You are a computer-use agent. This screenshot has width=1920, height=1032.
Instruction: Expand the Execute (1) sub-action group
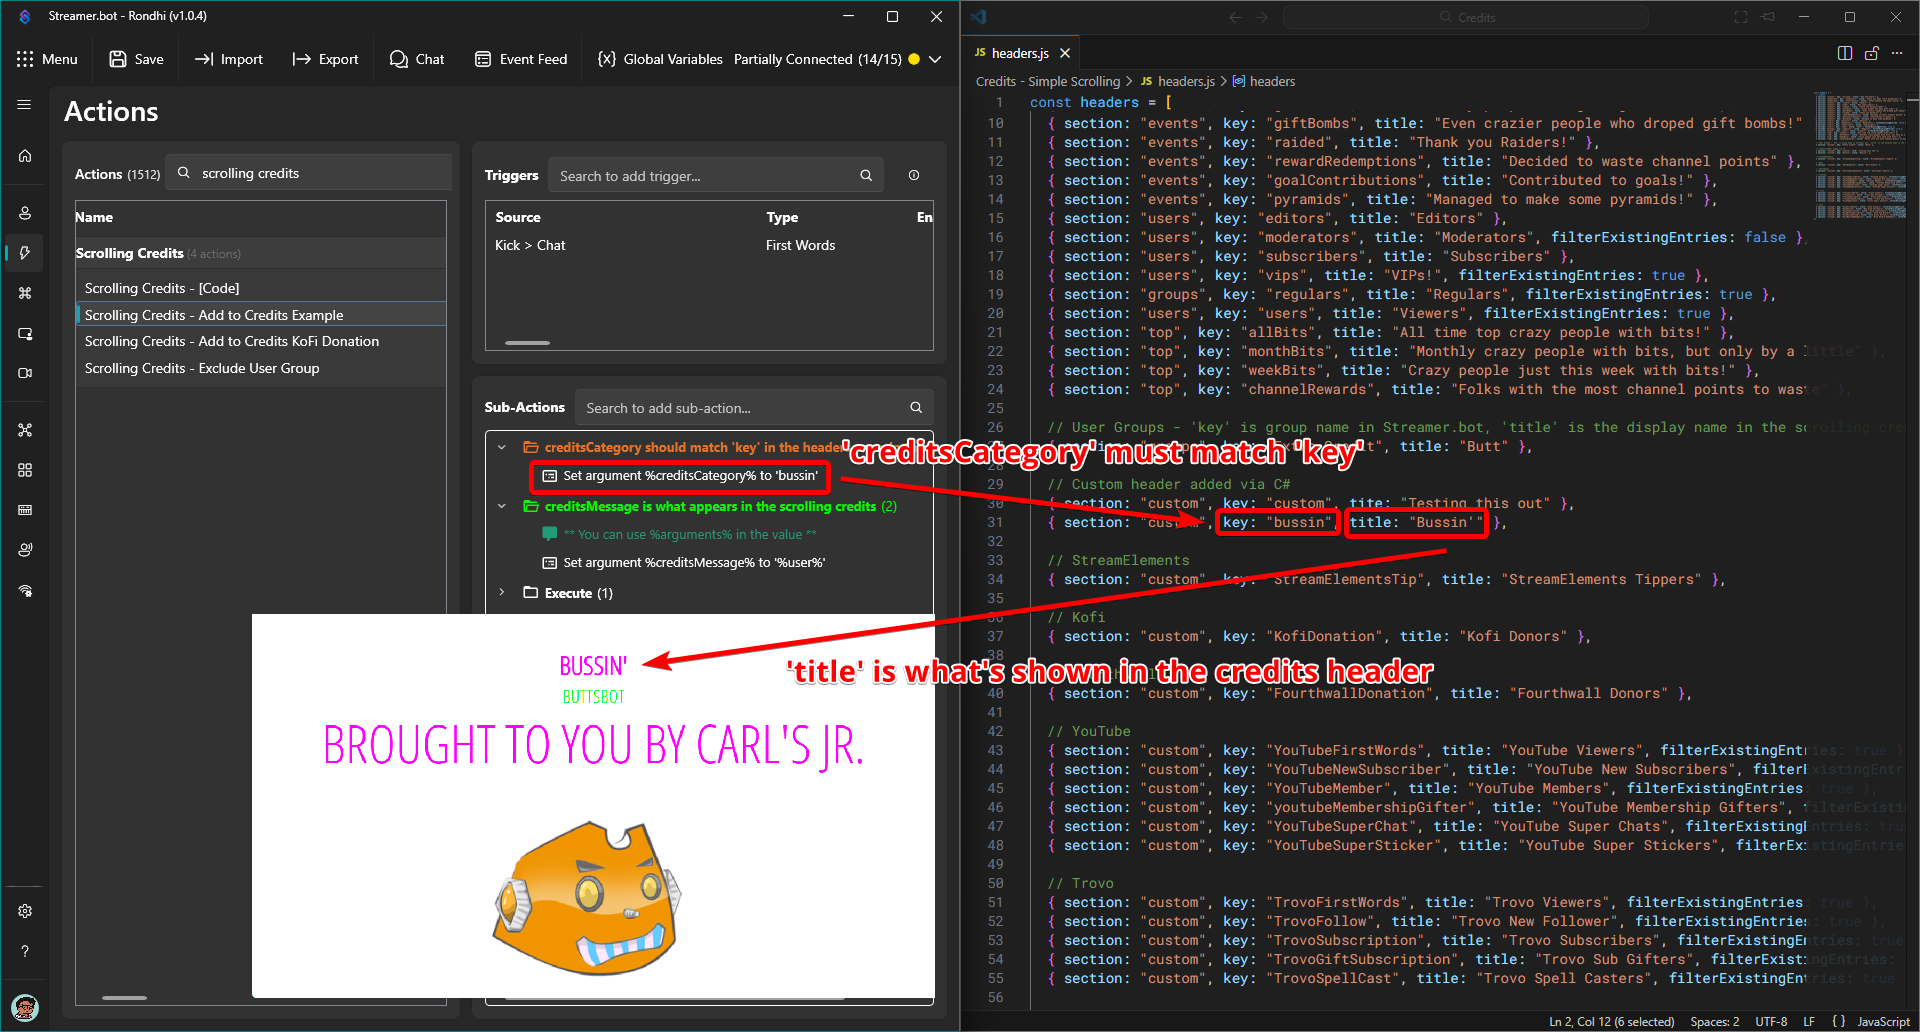pos(502,593)
